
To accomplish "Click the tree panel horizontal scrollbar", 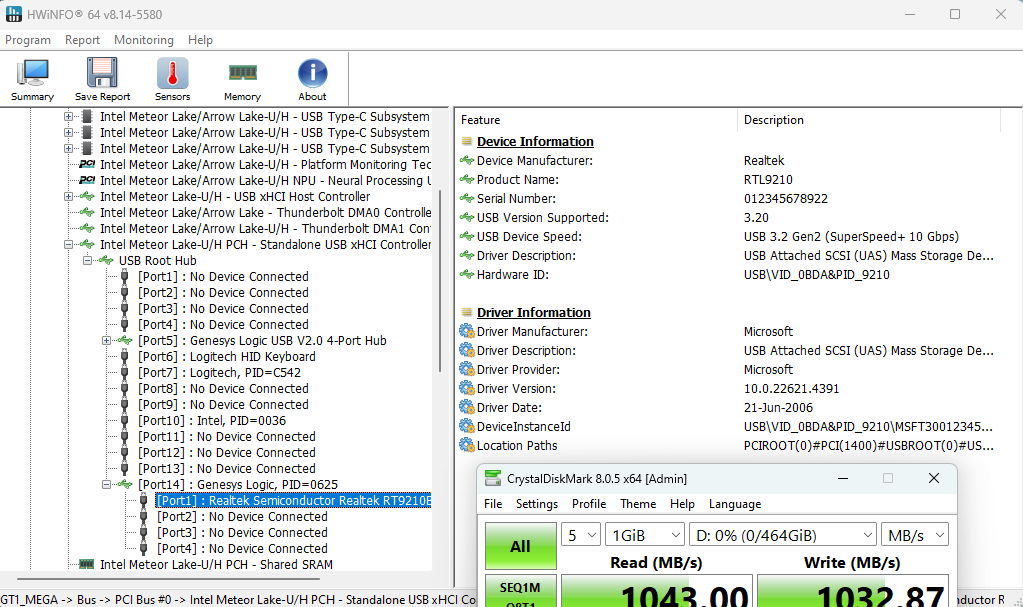I will point(168,578).
